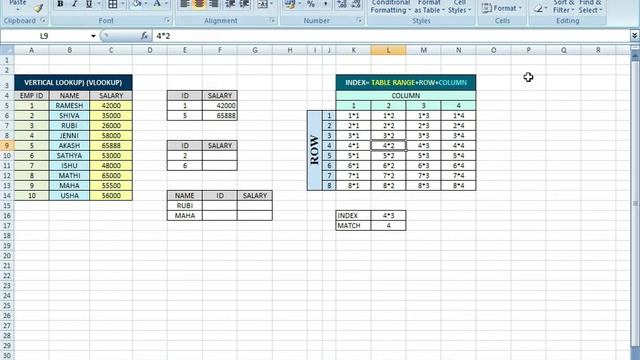Screen dimensions: 640x360
Task: Toggle Italic formatting
Action: [x=74, y=4]
